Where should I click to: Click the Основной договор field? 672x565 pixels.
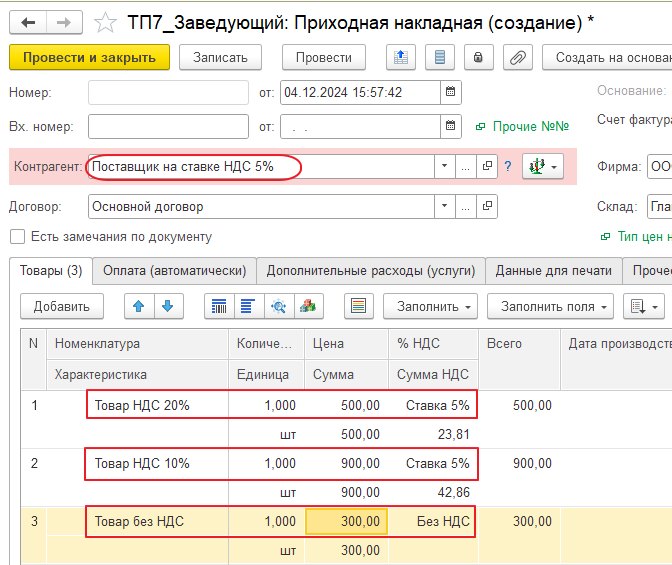[261, 206]
